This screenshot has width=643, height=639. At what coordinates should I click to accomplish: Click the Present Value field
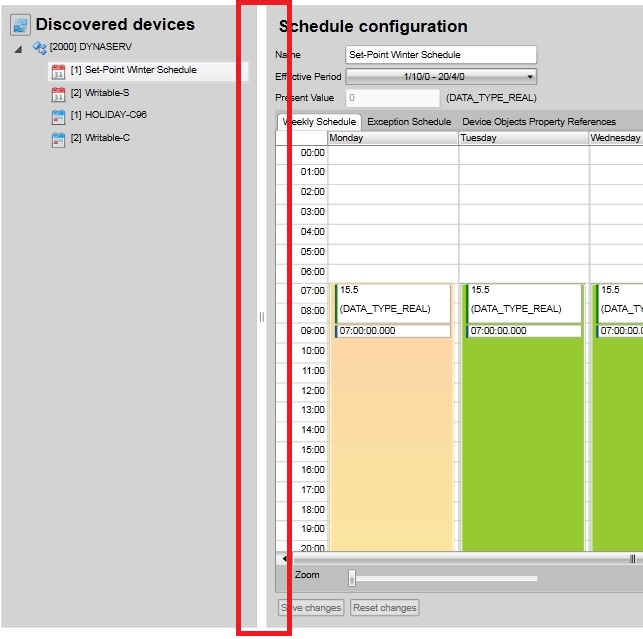click(x=392, y=98)
